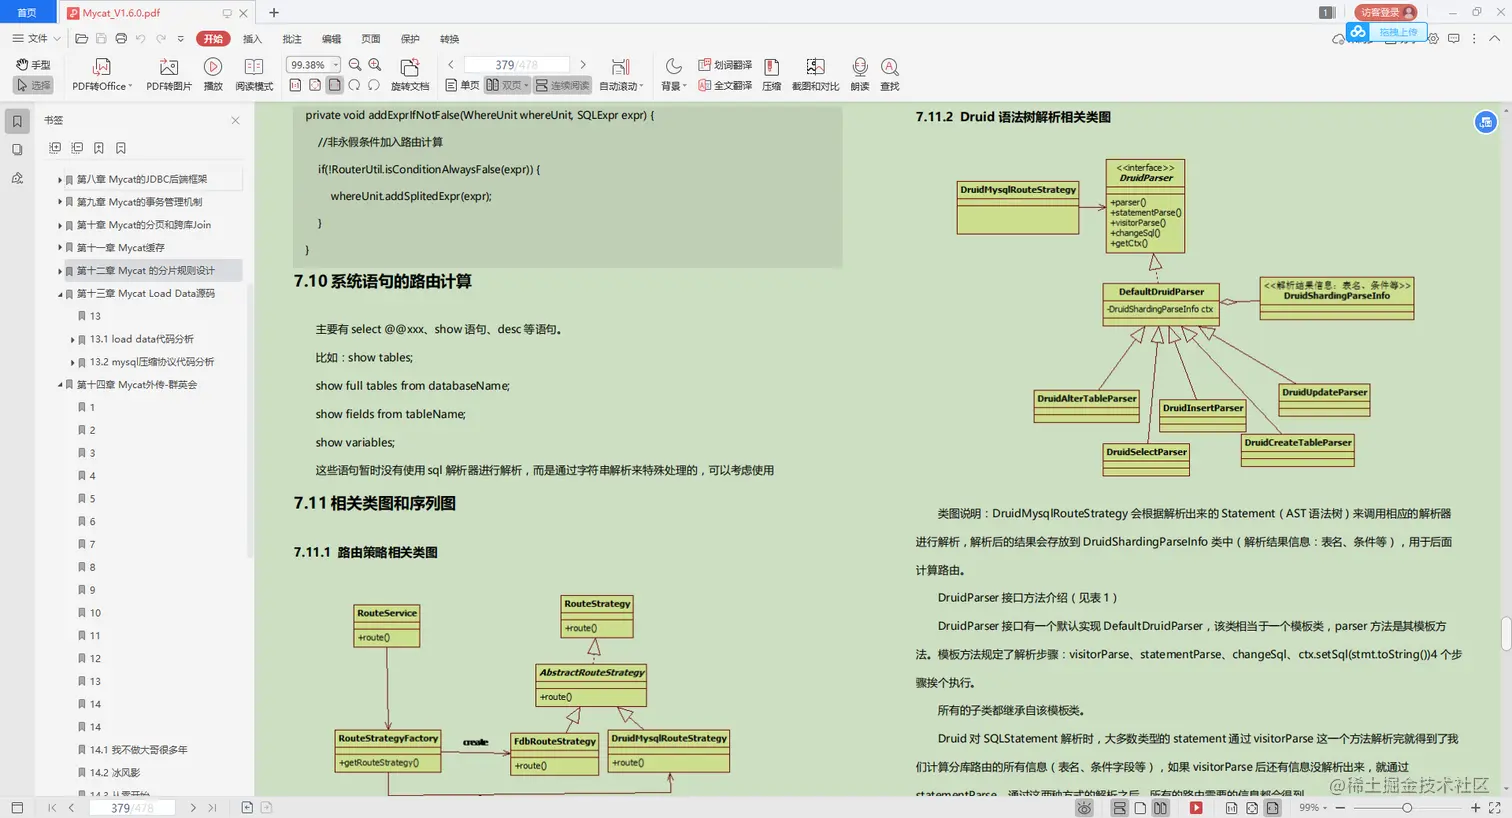
Task: Zoom out with the minus magnifier
Action: [355, 65]
